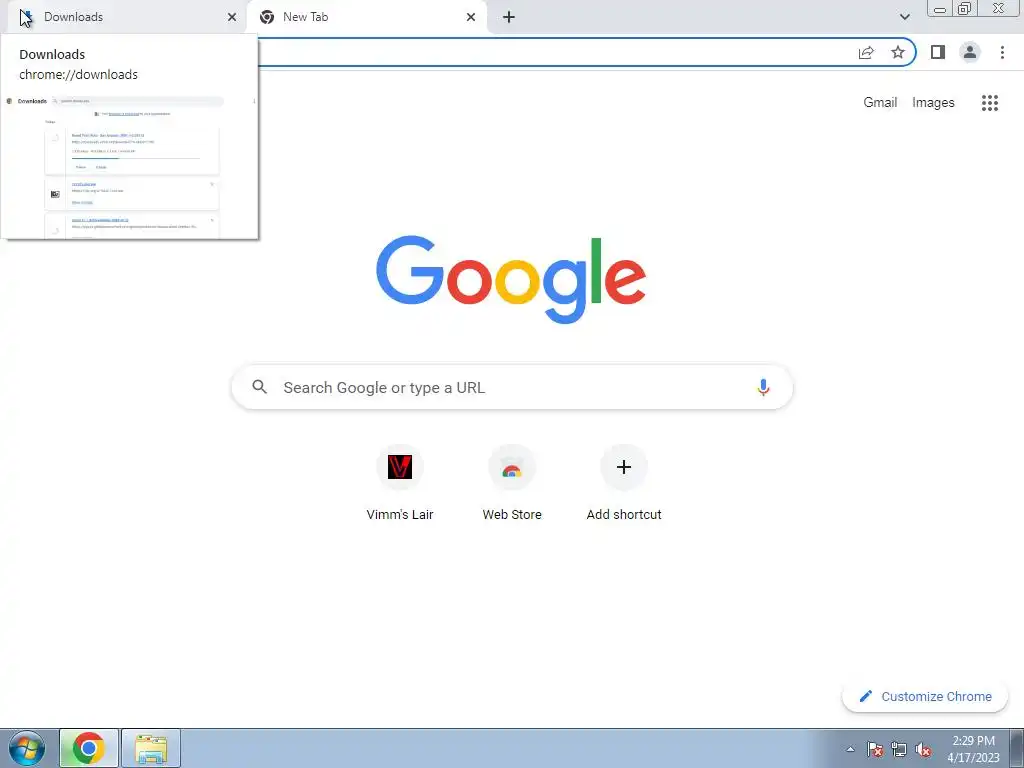Show hidden system tray icons
The height and width of the screenshot is (768, 1024).
[x=850, y=749]
